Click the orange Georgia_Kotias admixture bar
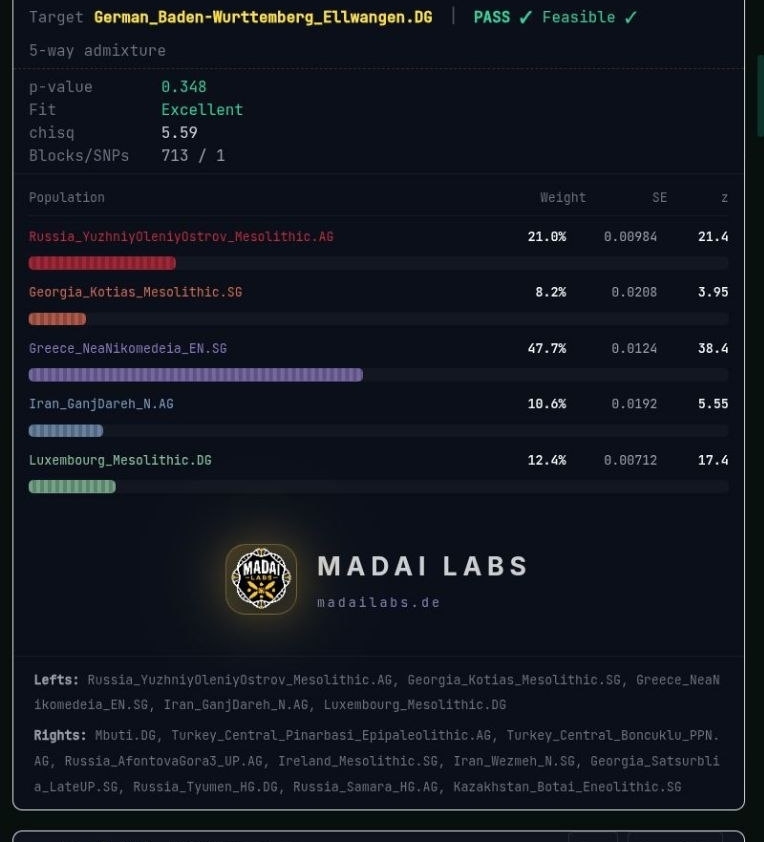764x842 pixels. pos(57,319)
